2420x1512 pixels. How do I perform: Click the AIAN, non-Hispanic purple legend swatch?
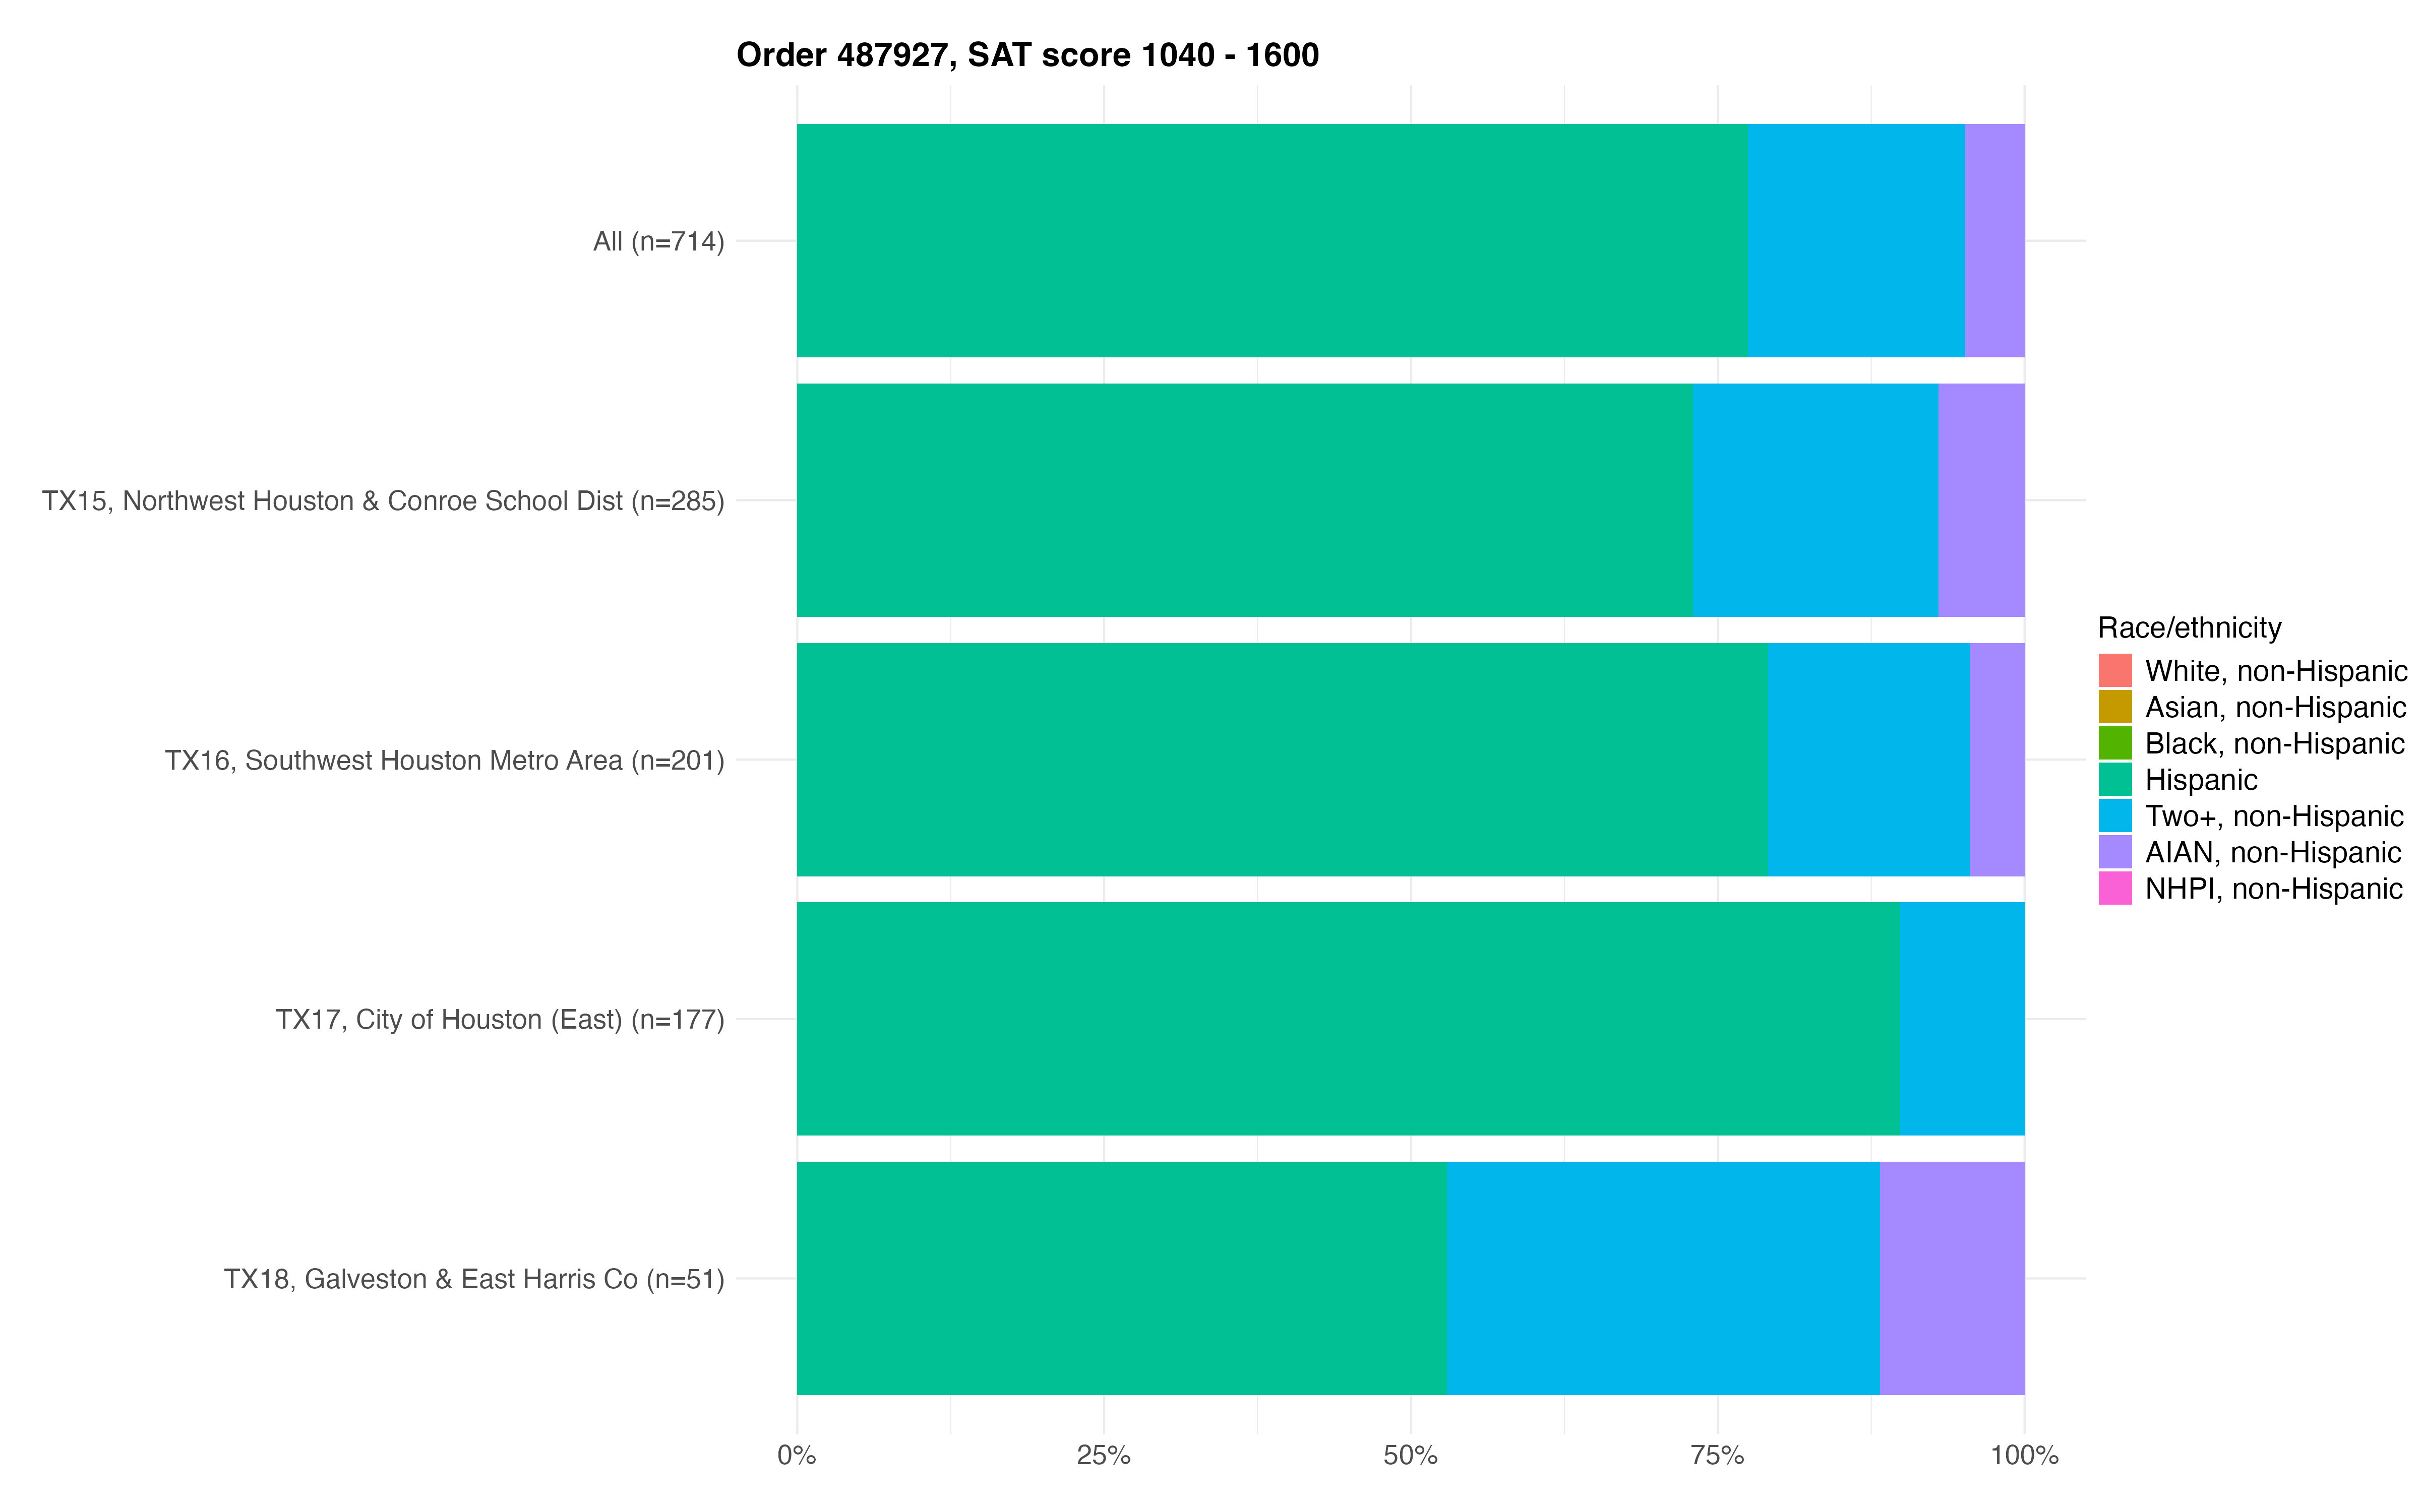coord(2115,852)
